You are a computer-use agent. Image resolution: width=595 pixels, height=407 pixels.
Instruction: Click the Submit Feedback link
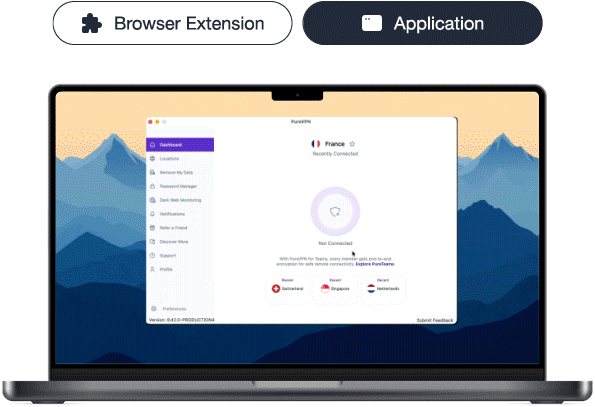435,320
